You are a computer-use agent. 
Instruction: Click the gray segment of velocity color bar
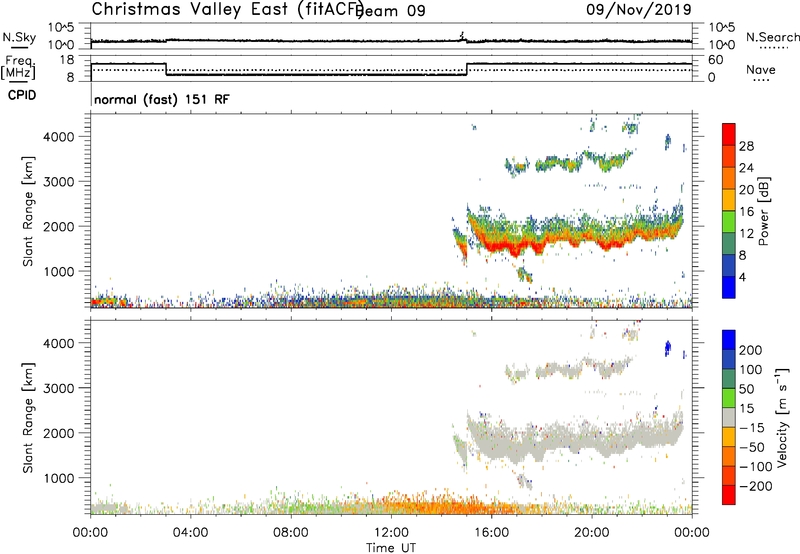[x=729, y=417]
